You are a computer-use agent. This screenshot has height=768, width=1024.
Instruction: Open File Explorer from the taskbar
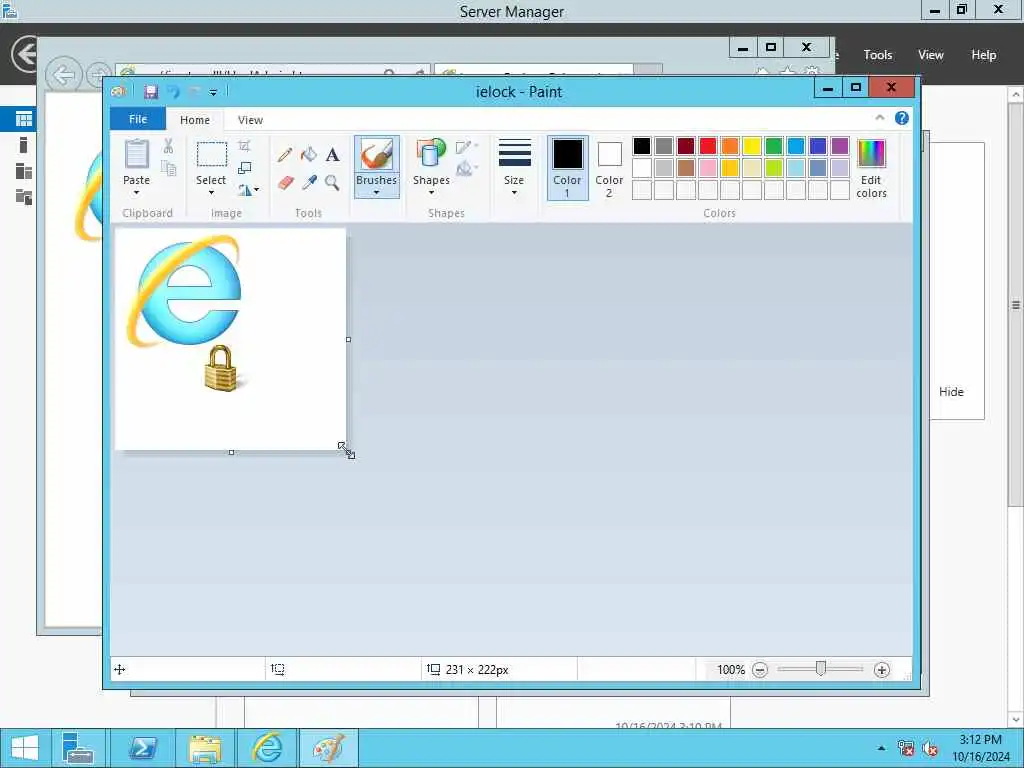pyautogui.click(x=204, y=748)
